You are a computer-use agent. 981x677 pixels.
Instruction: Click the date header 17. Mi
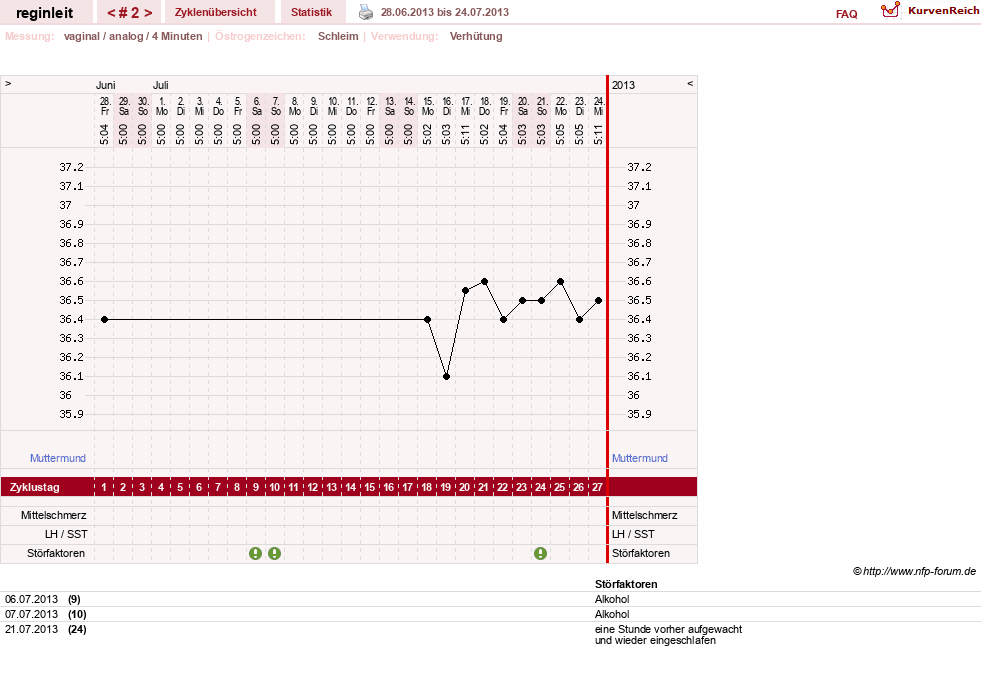coord(466,106)
